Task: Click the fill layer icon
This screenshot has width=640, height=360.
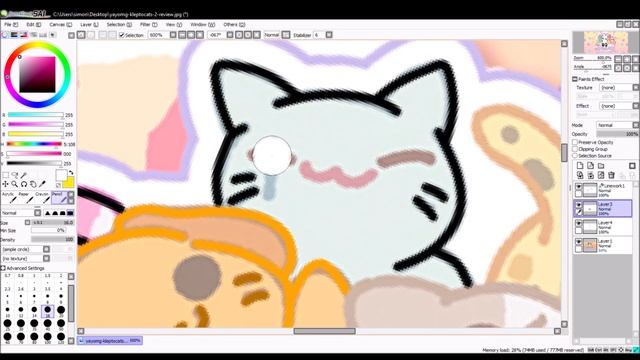Action: point(601,175)
